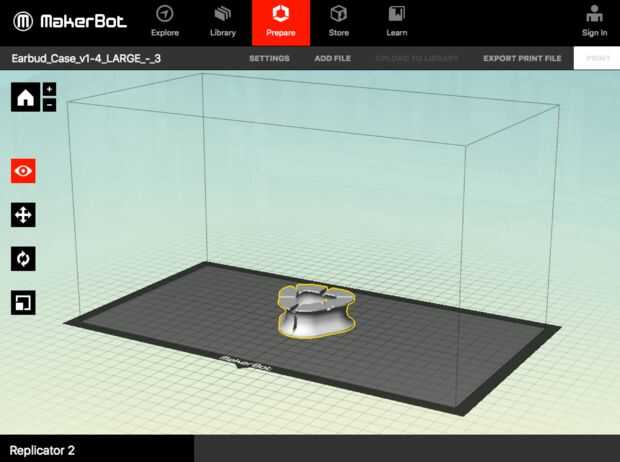Click the Replicator 2 printer label
The width and height of the screenshot is (620, 462).
coord(42,450)
